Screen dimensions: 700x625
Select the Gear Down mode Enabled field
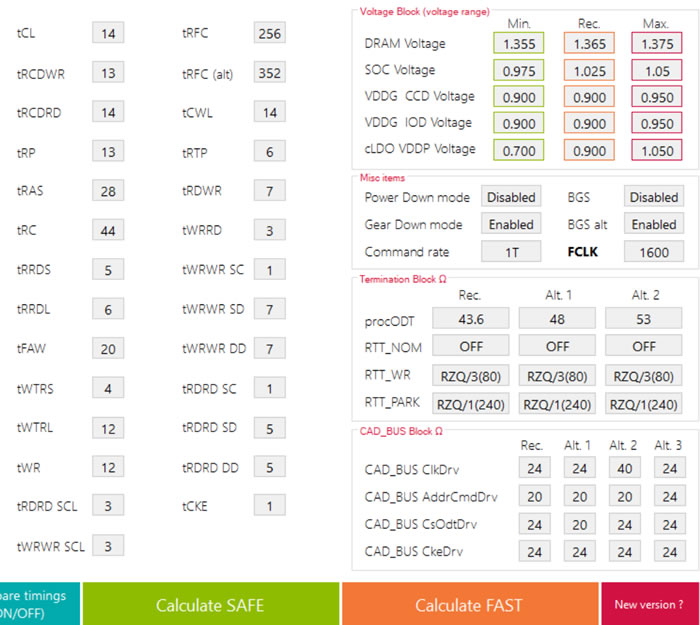(511, 225)
